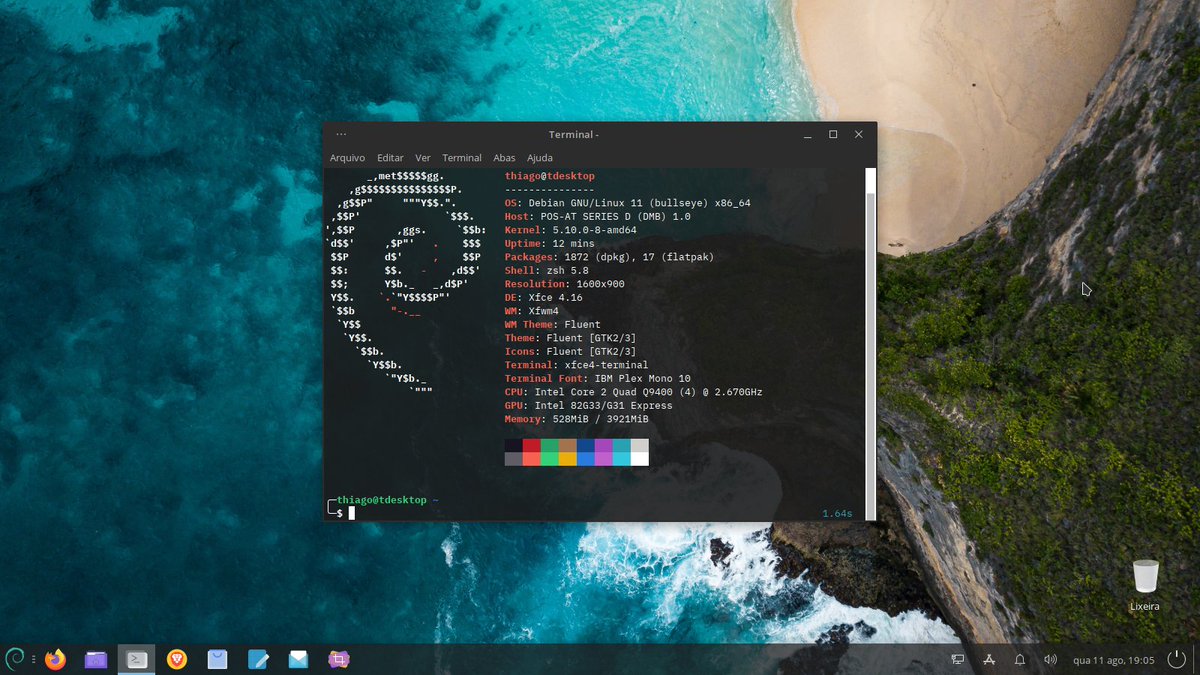Open the purple file manager in the taskbar
The height and width of the screenshot is (675, 1200).
[x=95, y=659]
